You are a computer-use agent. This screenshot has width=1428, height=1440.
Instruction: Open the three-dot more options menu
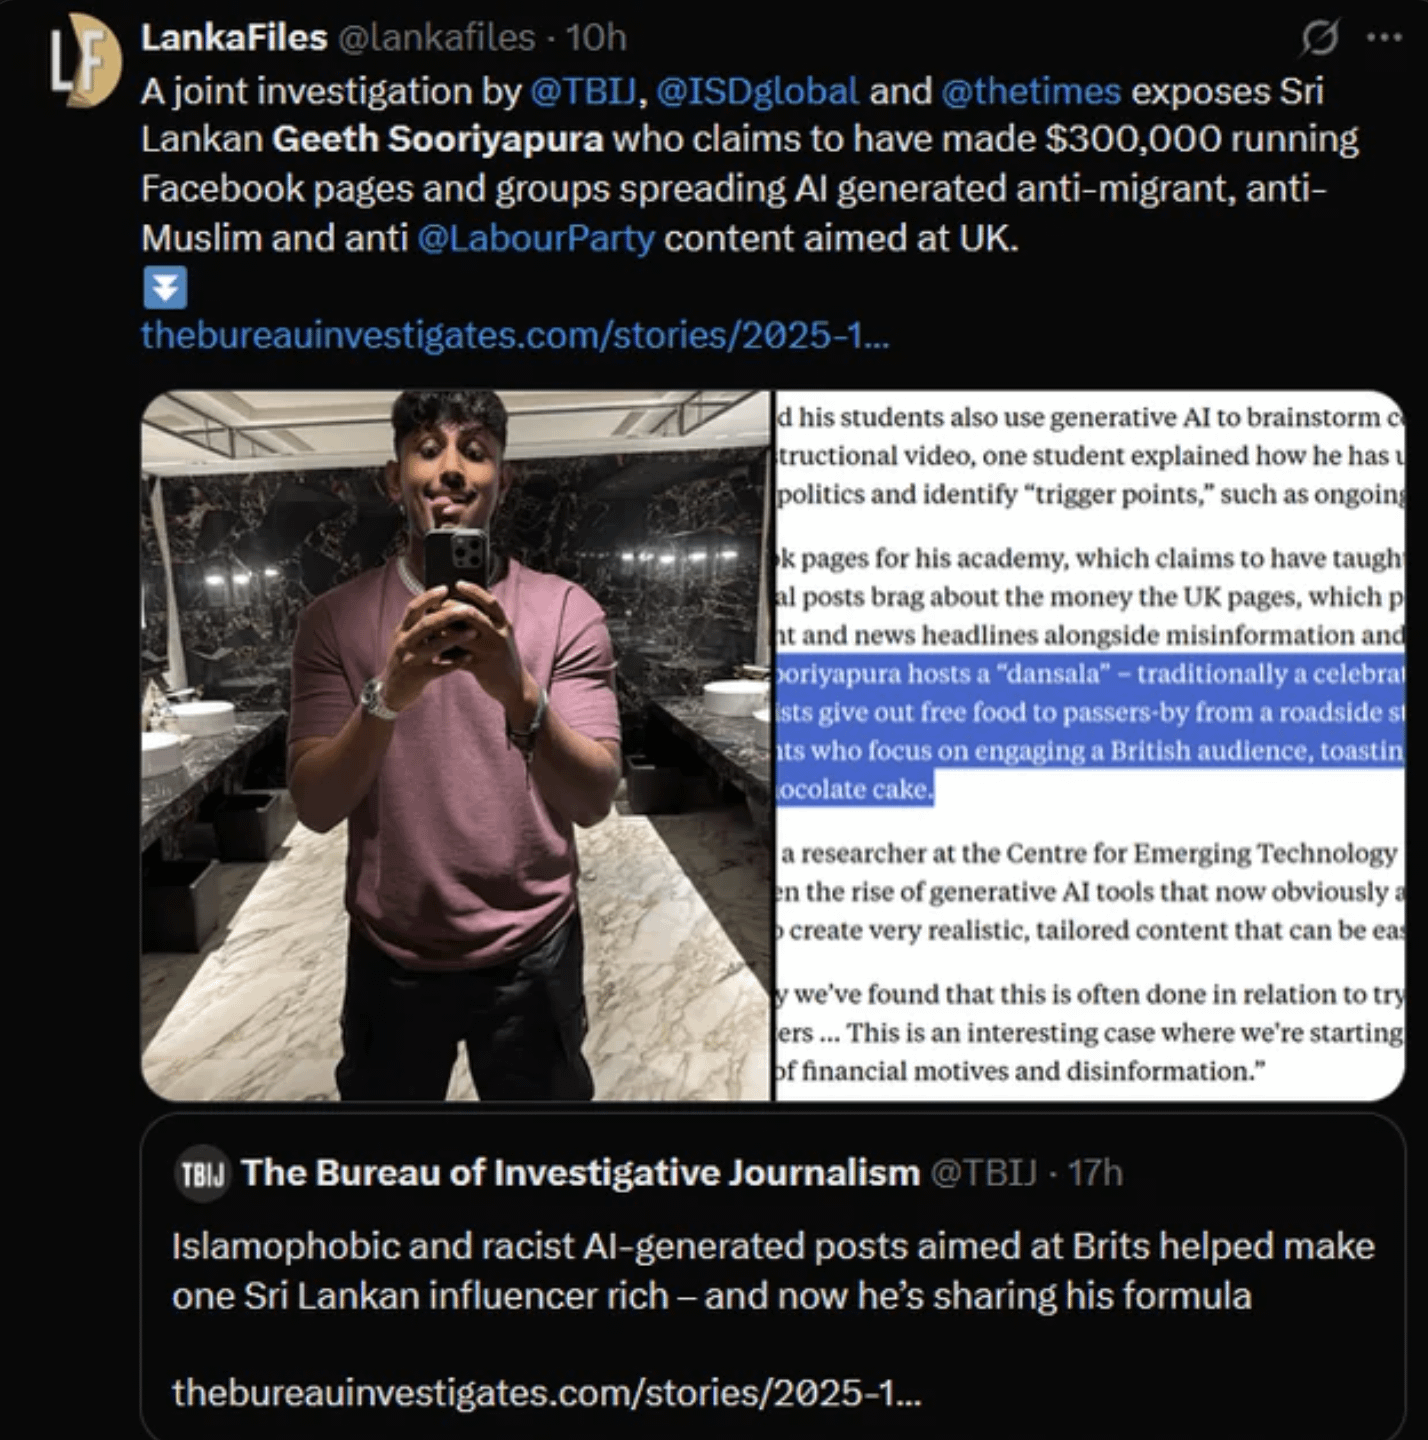point(1384,38)
